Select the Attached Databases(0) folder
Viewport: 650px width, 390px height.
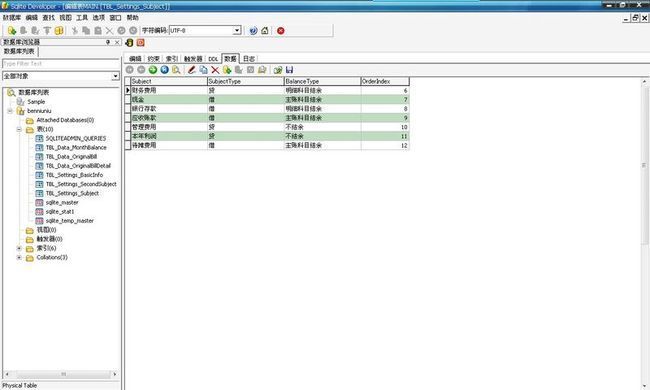pos(65,120)
